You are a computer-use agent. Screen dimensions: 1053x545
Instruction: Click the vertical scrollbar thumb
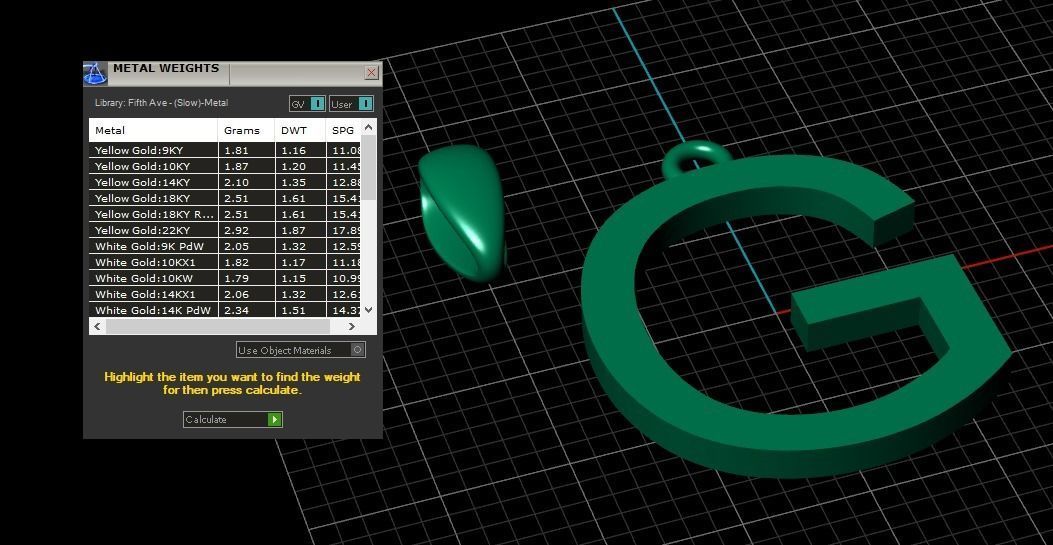(x=368, y=167)
